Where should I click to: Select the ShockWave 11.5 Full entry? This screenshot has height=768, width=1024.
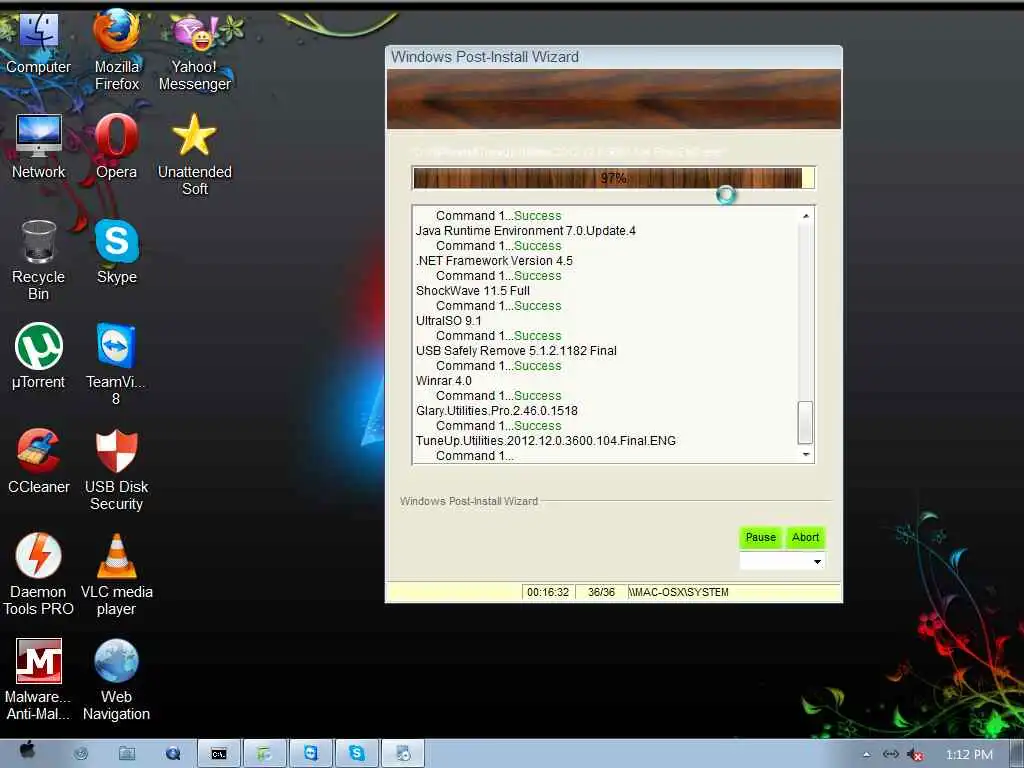pos(473,291)
